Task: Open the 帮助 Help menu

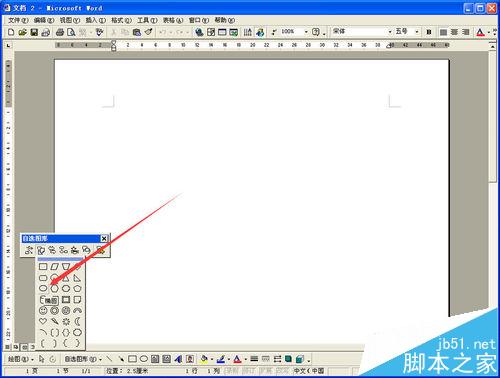Action: pyautogui.click(x=224, y=20)
